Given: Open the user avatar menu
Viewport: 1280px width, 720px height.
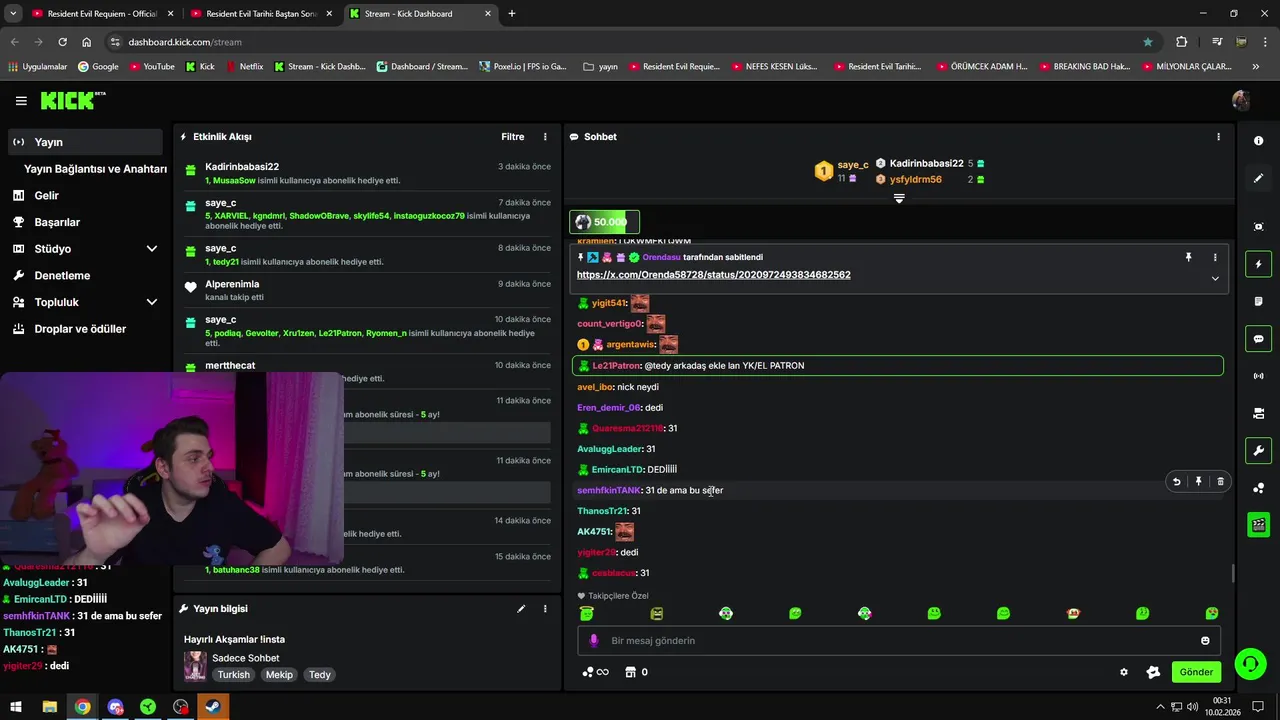Looking at the screenshot, I should click(x=1241, y=100).
